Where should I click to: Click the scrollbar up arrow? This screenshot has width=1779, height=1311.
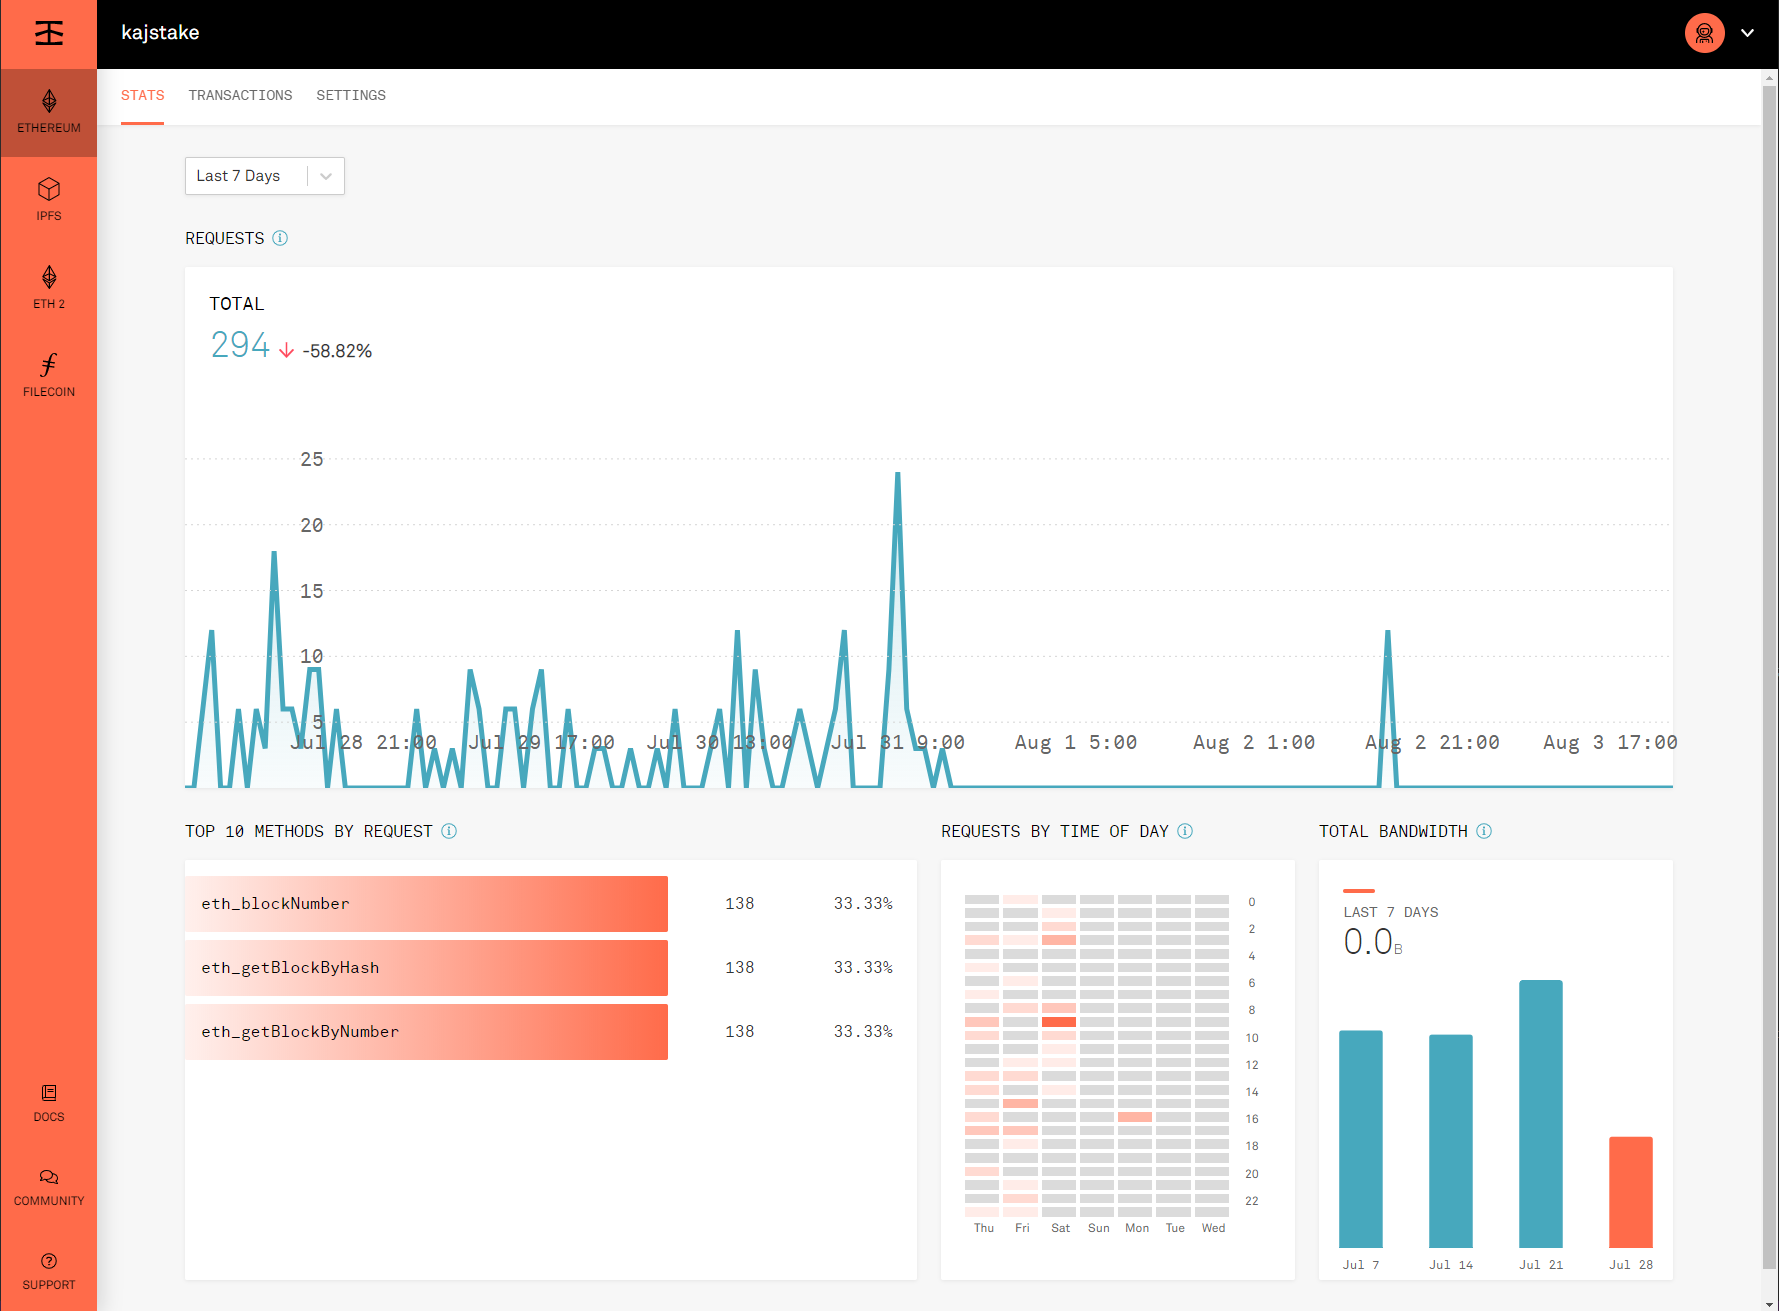[x=1770, y=77]
